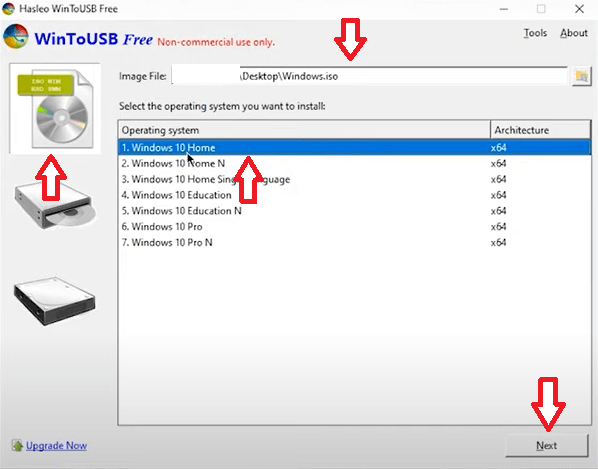This screenshot has height=469, width=598.
Task: Open the Tools menu
Action: pos(535,33)
